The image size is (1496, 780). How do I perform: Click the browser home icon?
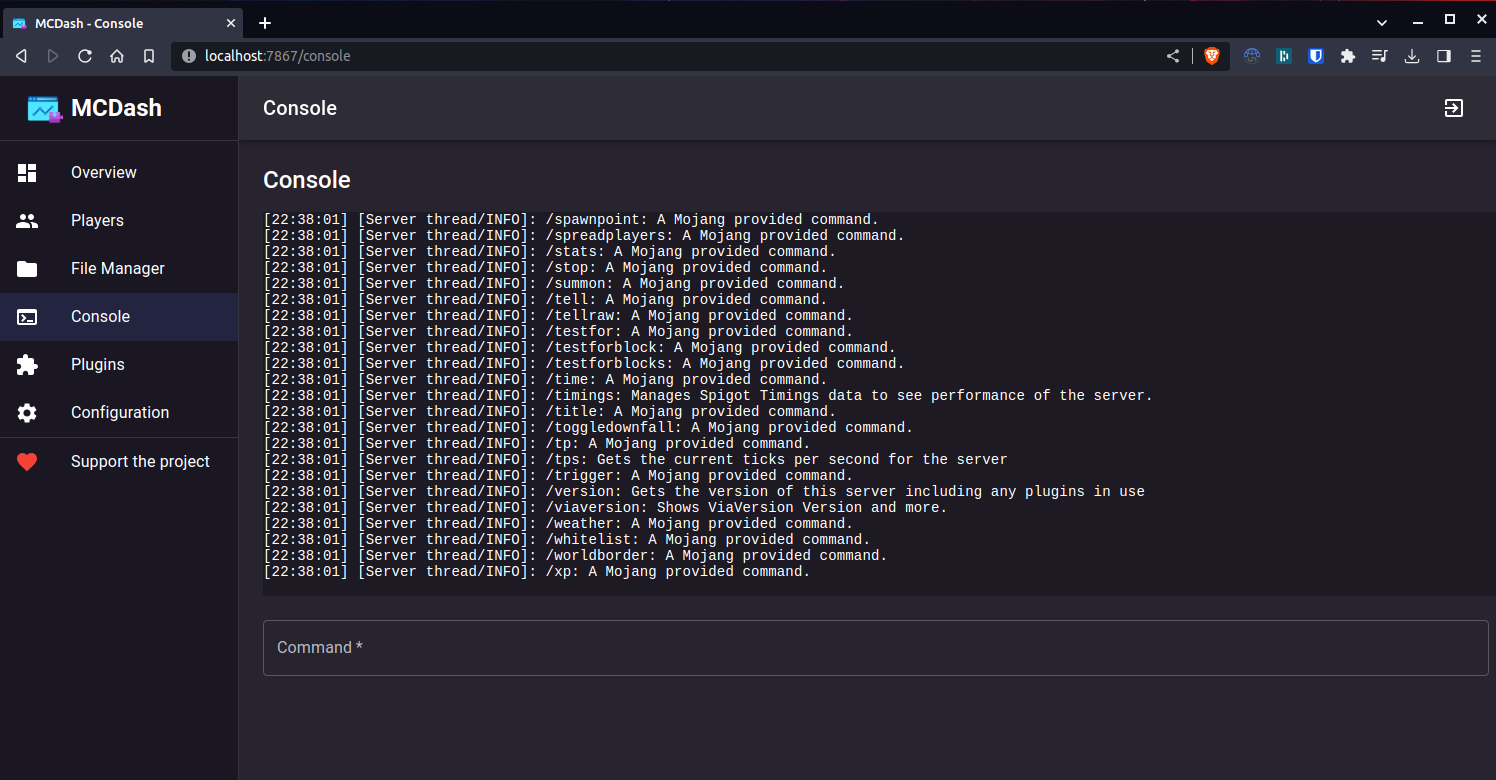tap(117, 57)
